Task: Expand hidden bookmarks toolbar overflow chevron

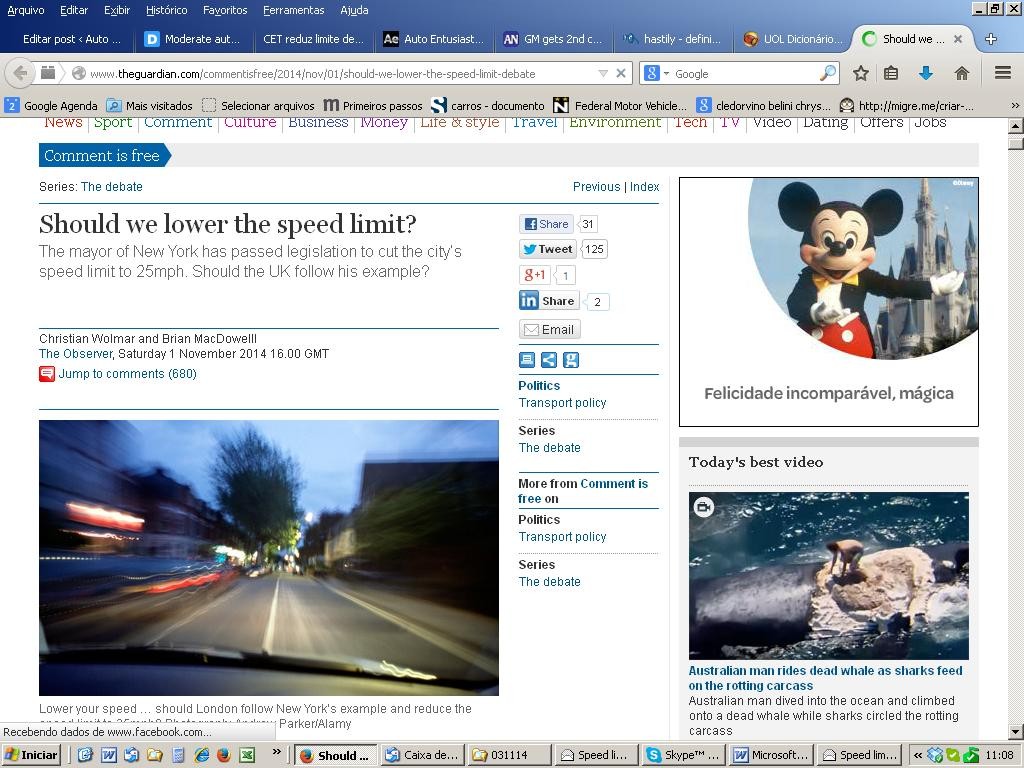Action: click(x=1015, y=105)
